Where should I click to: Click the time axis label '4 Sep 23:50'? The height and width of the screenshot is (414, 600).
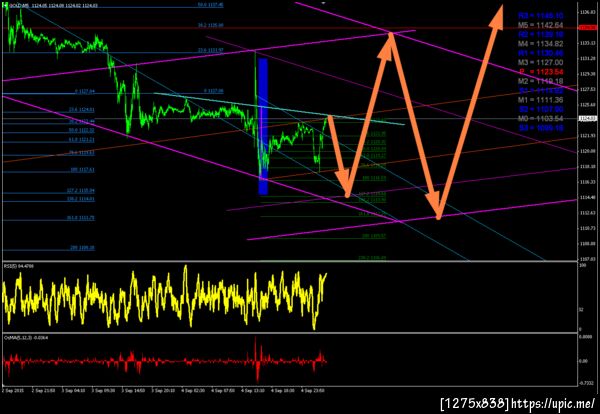[312, 391]
